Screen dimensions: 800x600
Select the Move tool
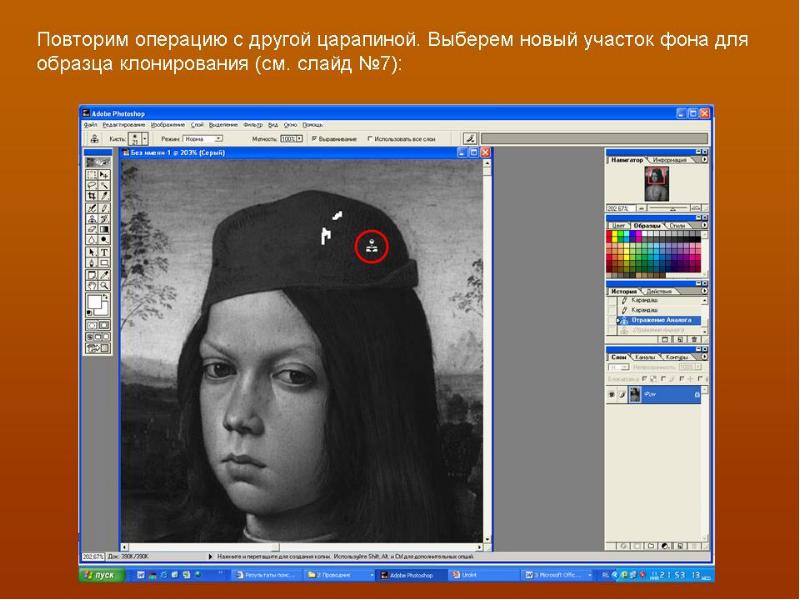[x=104, y=174]
